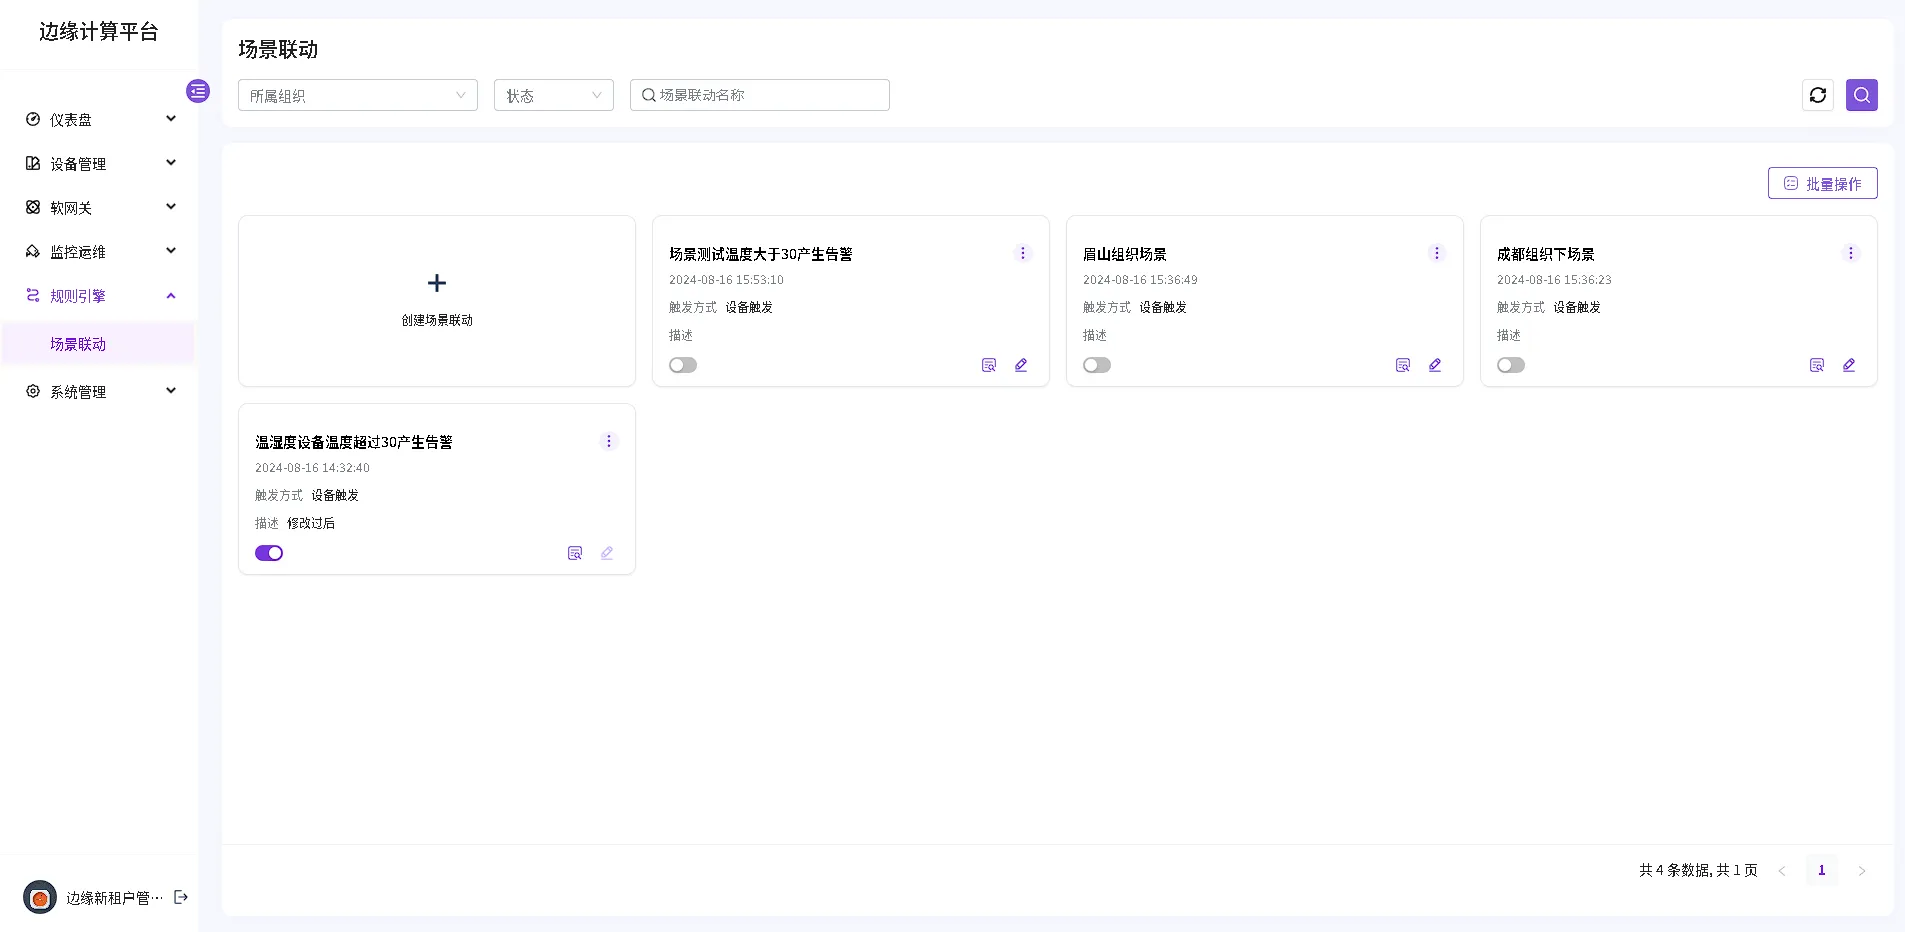
Task: Click the 批量操作 button
Action: [1822, 183]
